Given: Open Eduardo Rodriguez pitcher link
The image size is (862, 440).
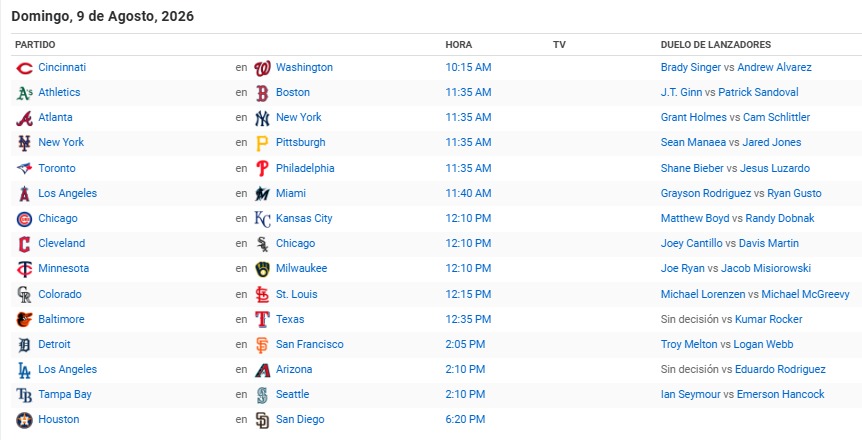Looking at the screenshot, I should (x=780, y=369).
